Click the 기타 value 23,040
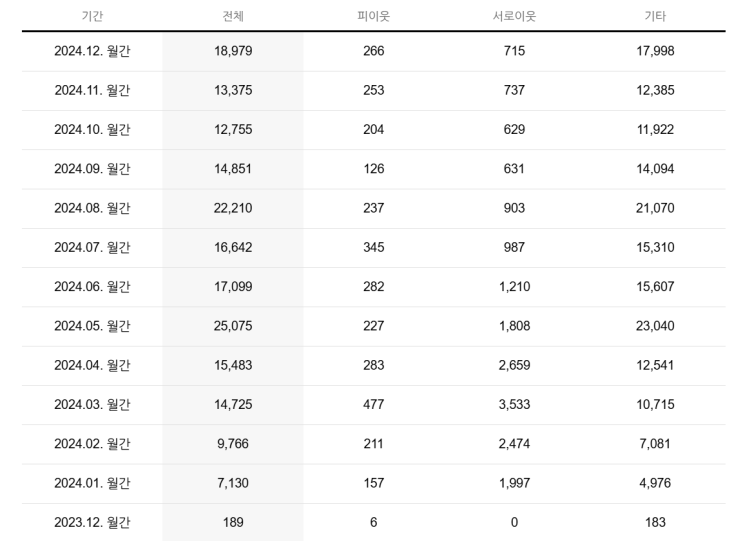Screen dimensions: 743x541 click(655, 326)
